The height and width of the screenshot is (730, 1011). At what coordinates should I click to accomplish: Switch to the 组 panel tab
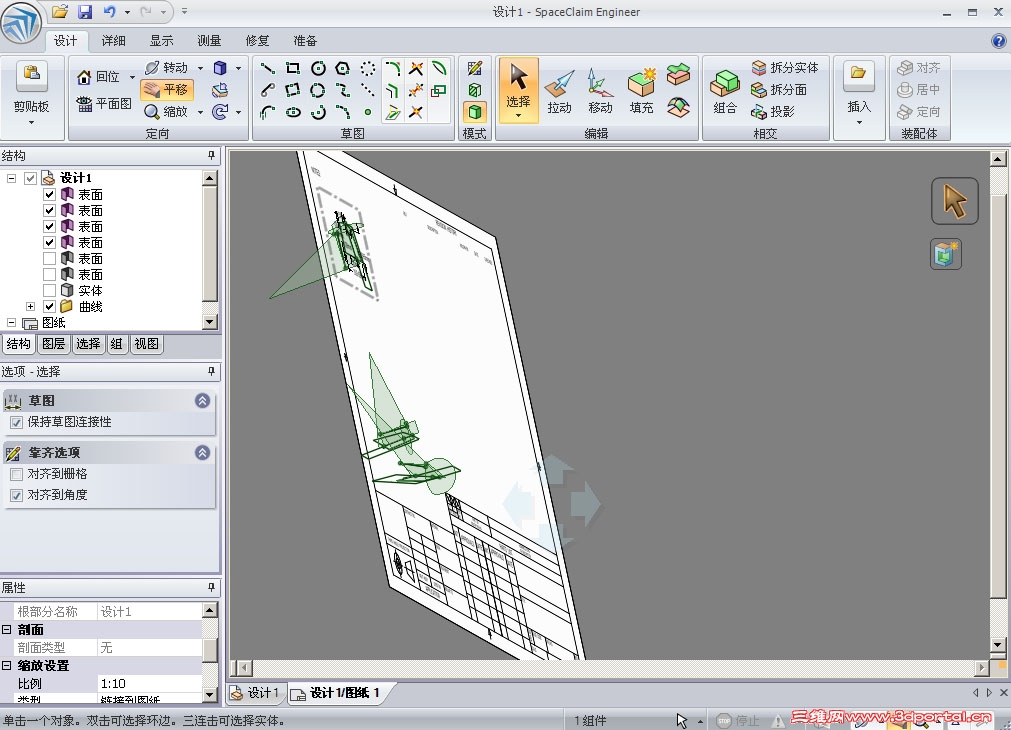[x=116, y=344]
